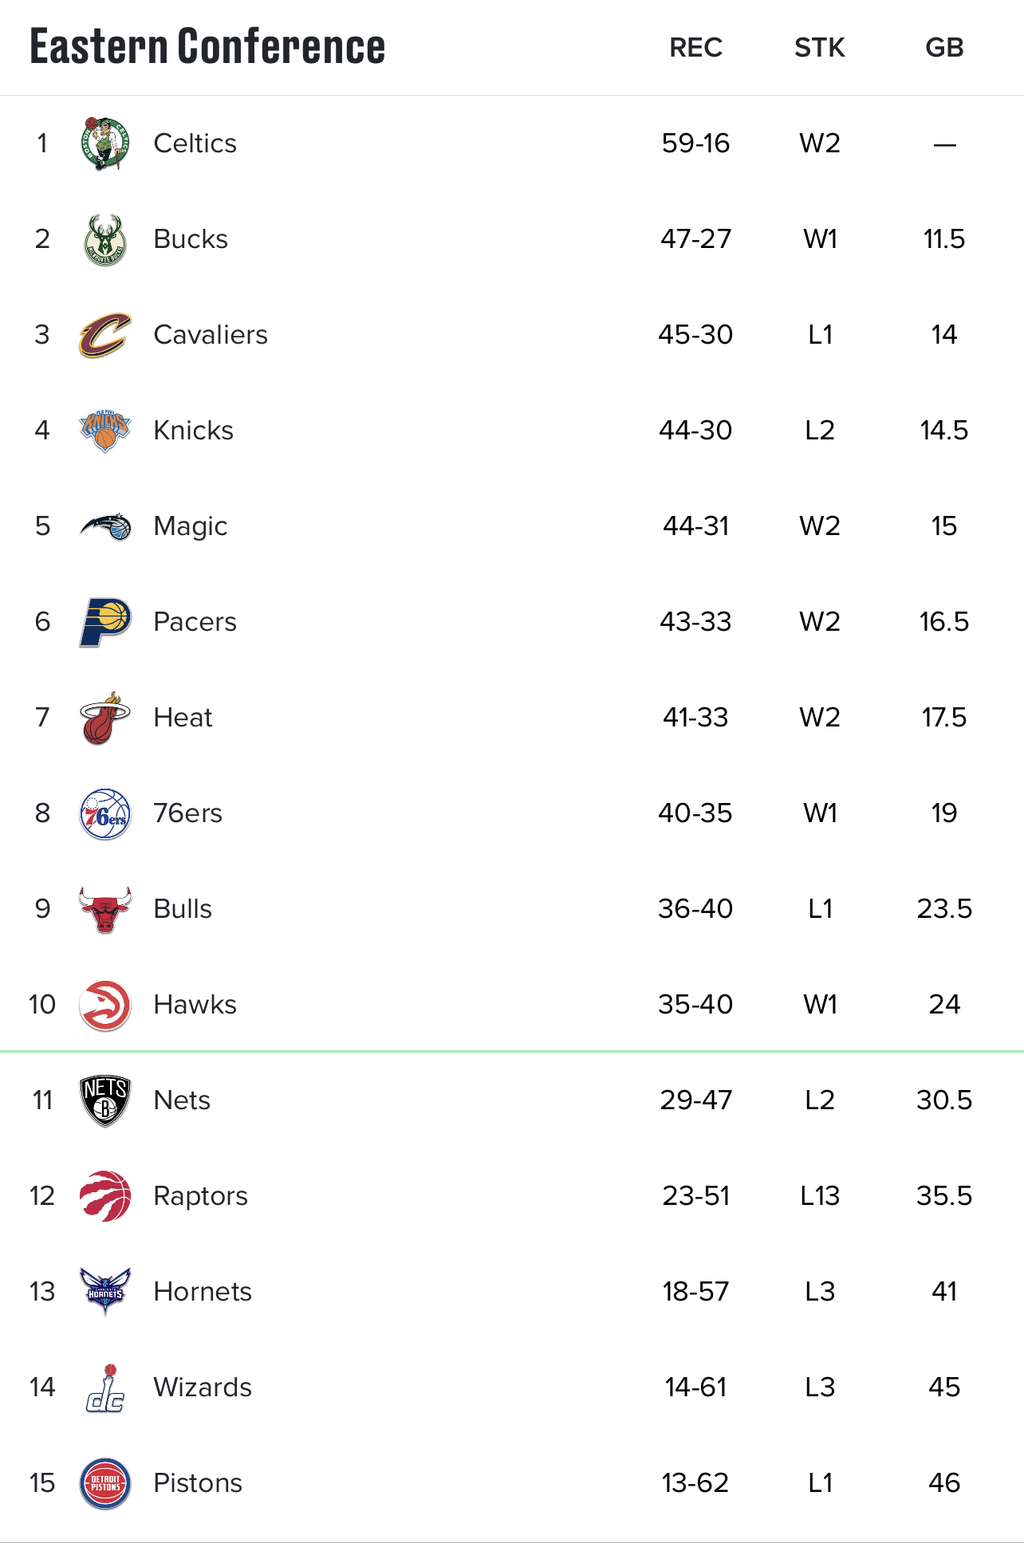Image resolution: width=1024 pixels, height=1543 pixels.
Task: Click the Hornets team logo
Action: click(x=105, y=1291)
